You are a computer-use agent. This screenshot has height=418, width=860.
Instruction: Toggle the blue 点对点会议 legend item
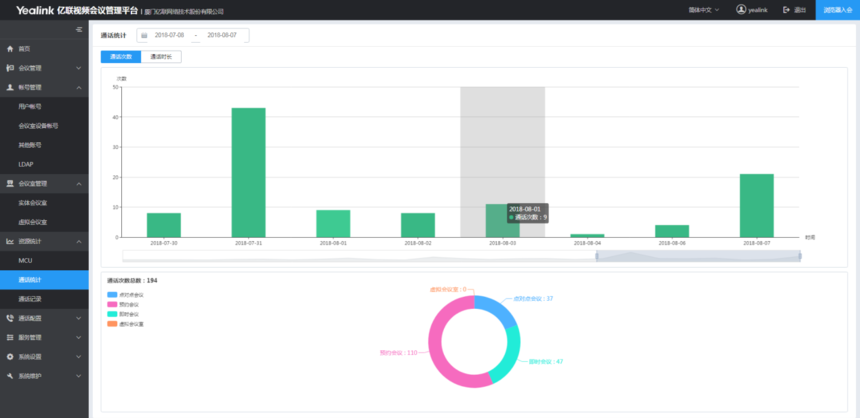[112, 295]
